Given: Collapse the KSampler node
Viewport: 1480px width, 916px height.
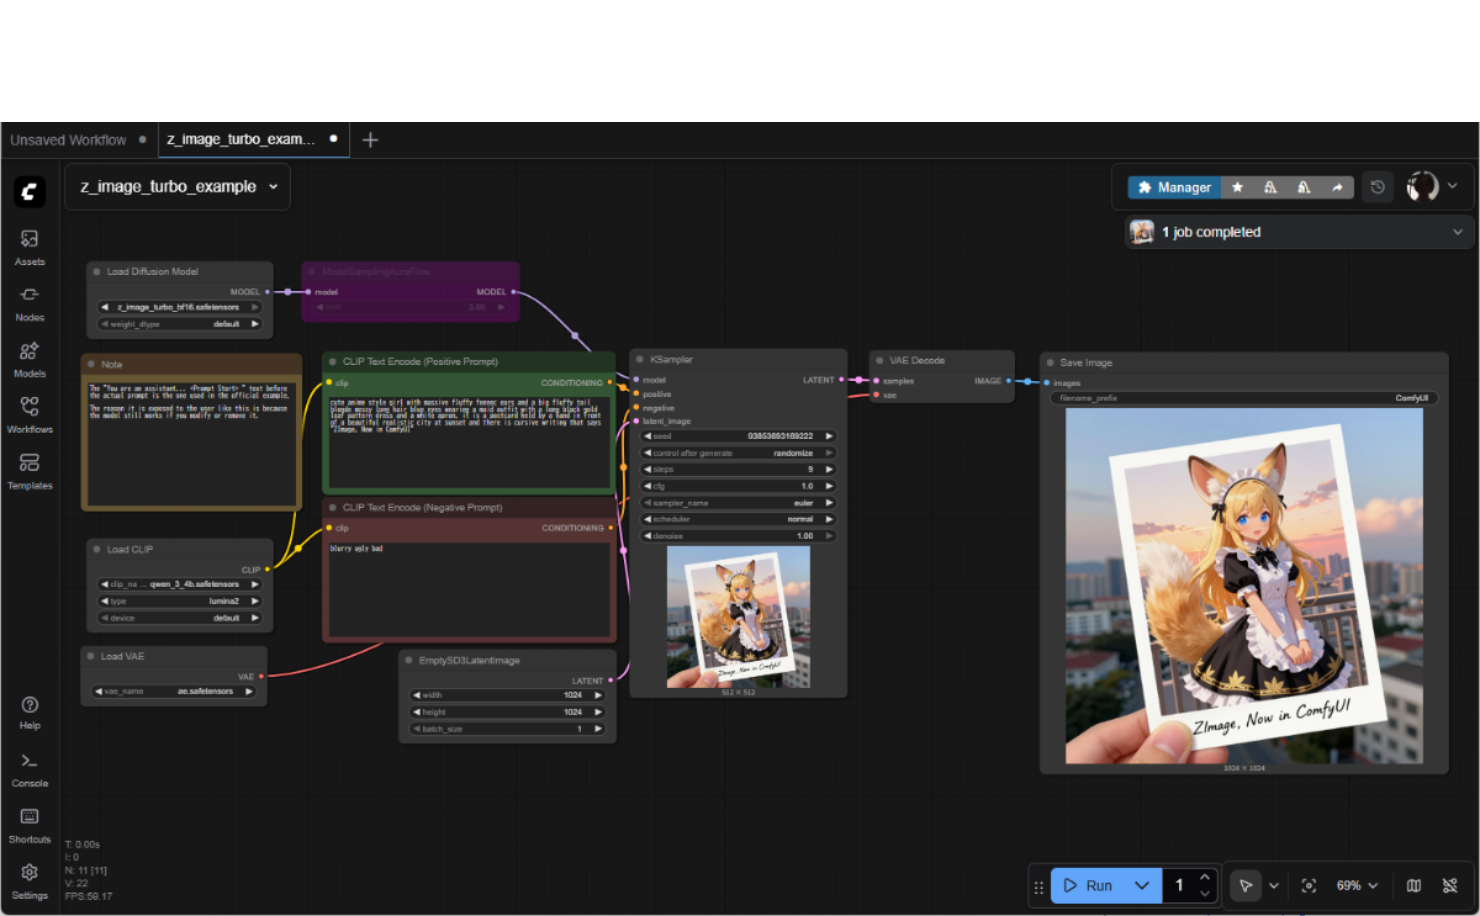Looking at the screenshot, I should [640, 360].
